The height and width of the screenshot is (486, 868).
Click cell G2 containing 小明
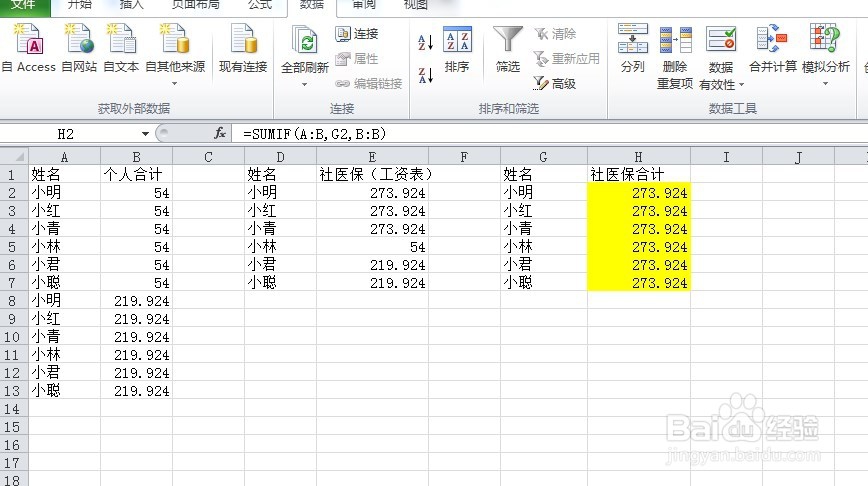544,193
